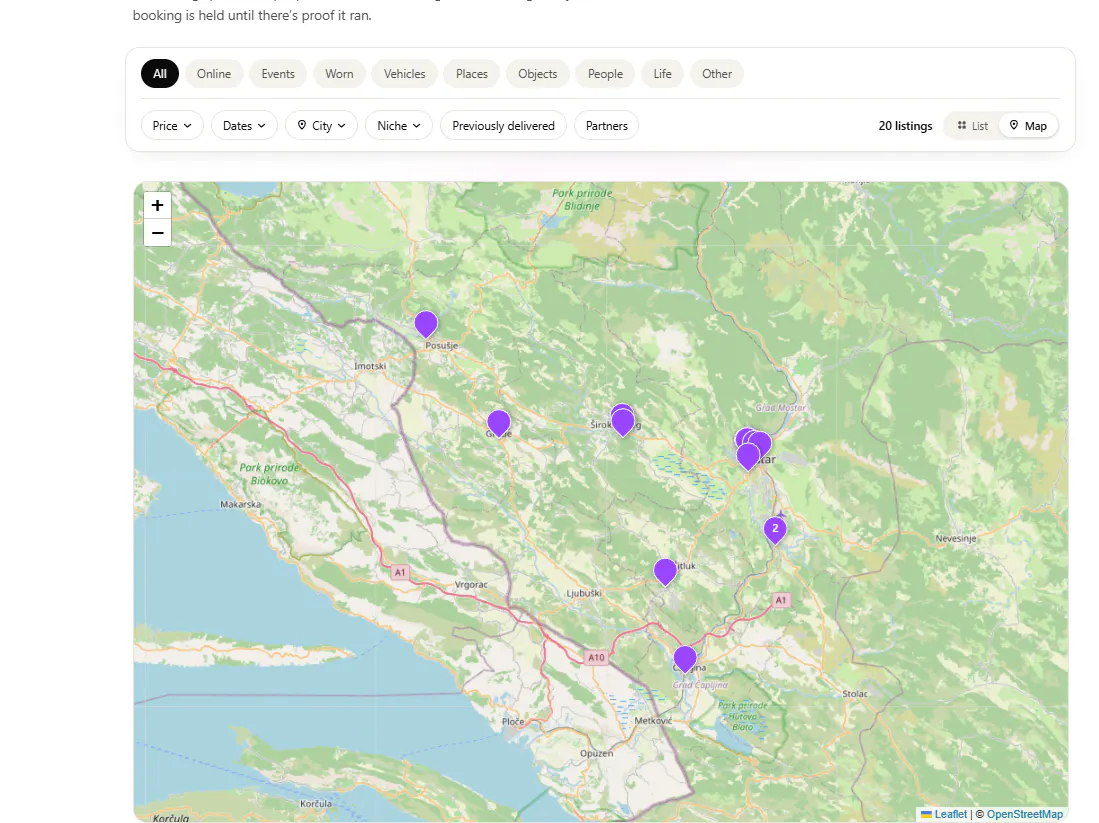Image resolution: width=1099 pixels, height=823 pixels.
Task: Expand the Niche dropdown
Action: coord(399,125)
